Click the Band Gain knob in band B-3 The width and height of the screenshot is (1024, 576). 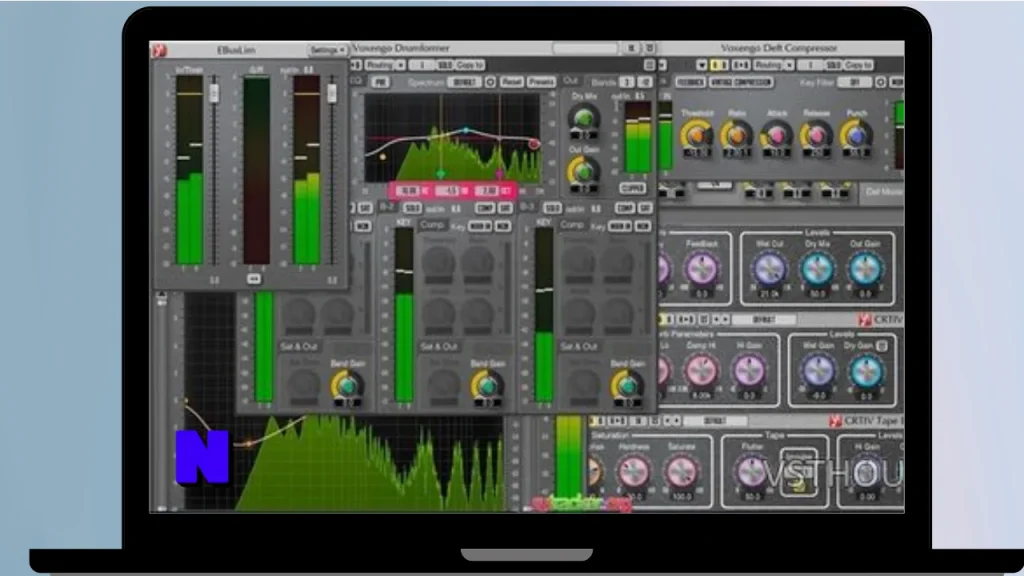coord(627,385)
